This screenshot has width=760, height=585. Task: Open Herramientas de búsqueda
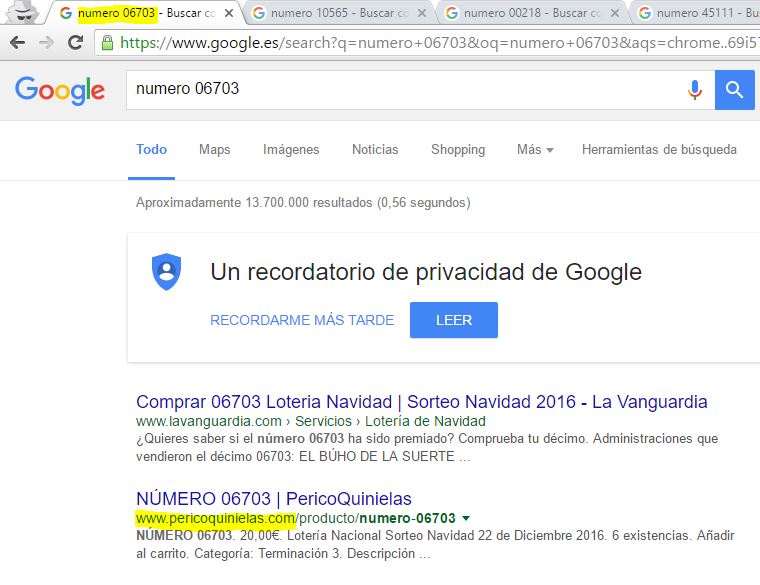click(x=659, y=150)
